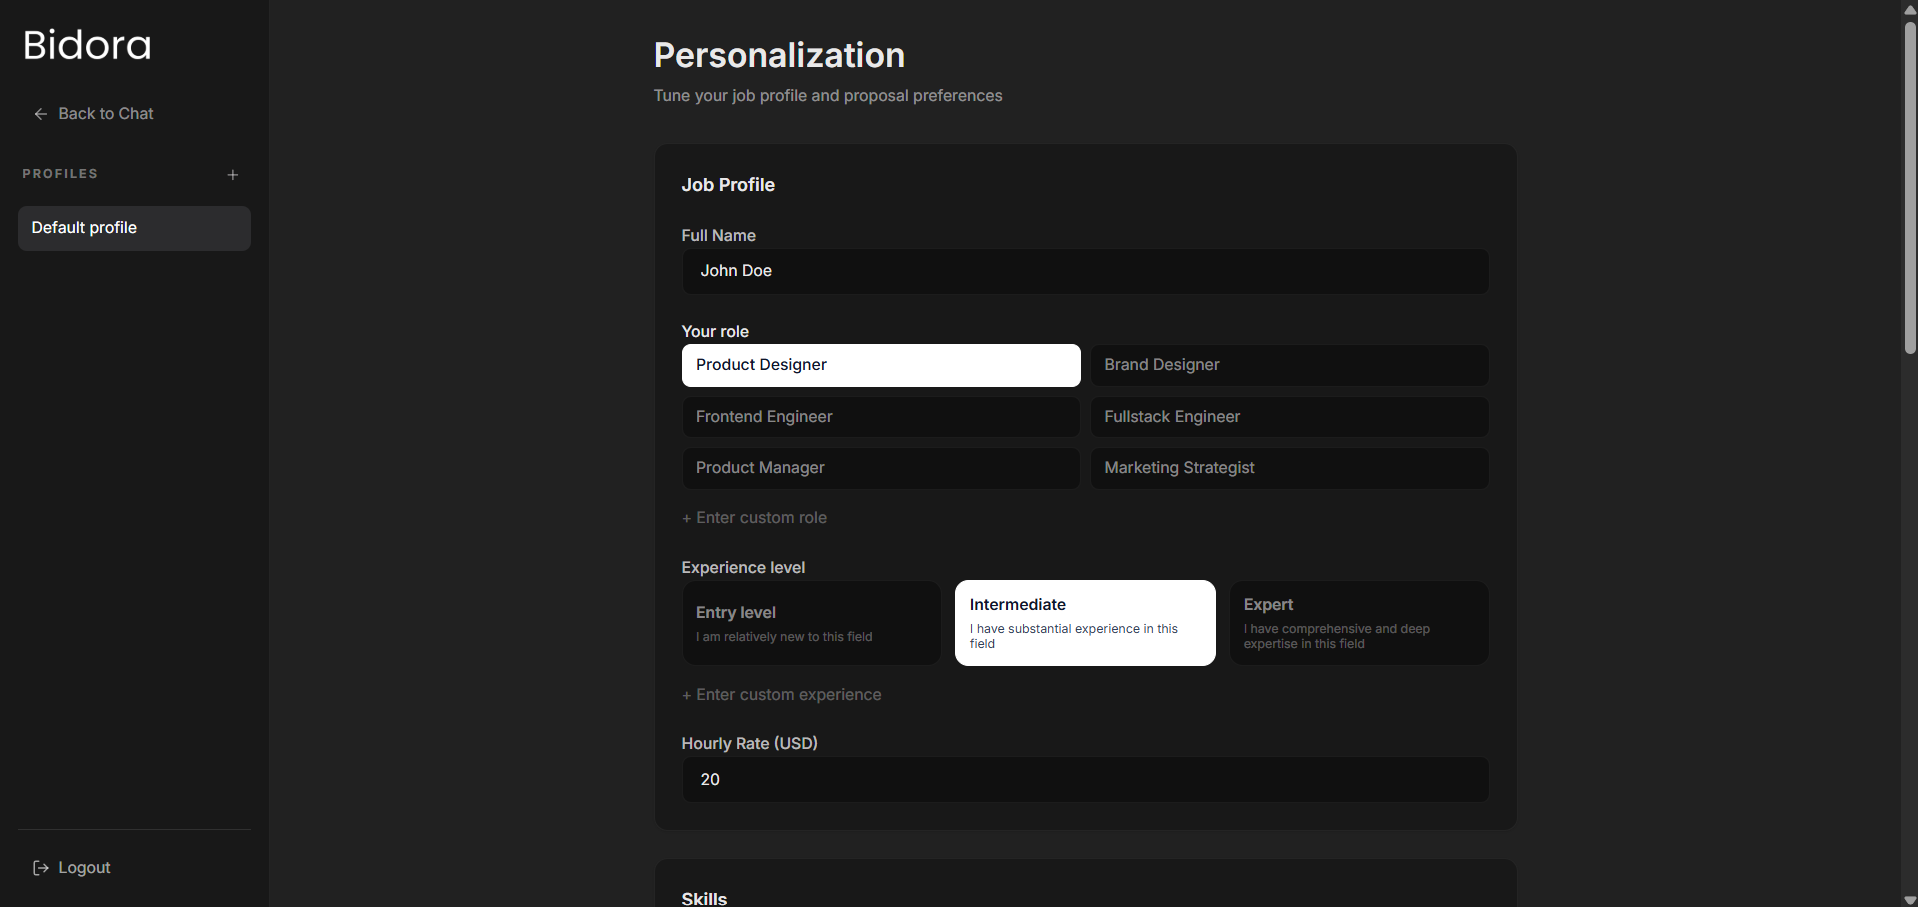Open the Default profile
This screenshot has height=907, width=1918.
click(134, 228)
